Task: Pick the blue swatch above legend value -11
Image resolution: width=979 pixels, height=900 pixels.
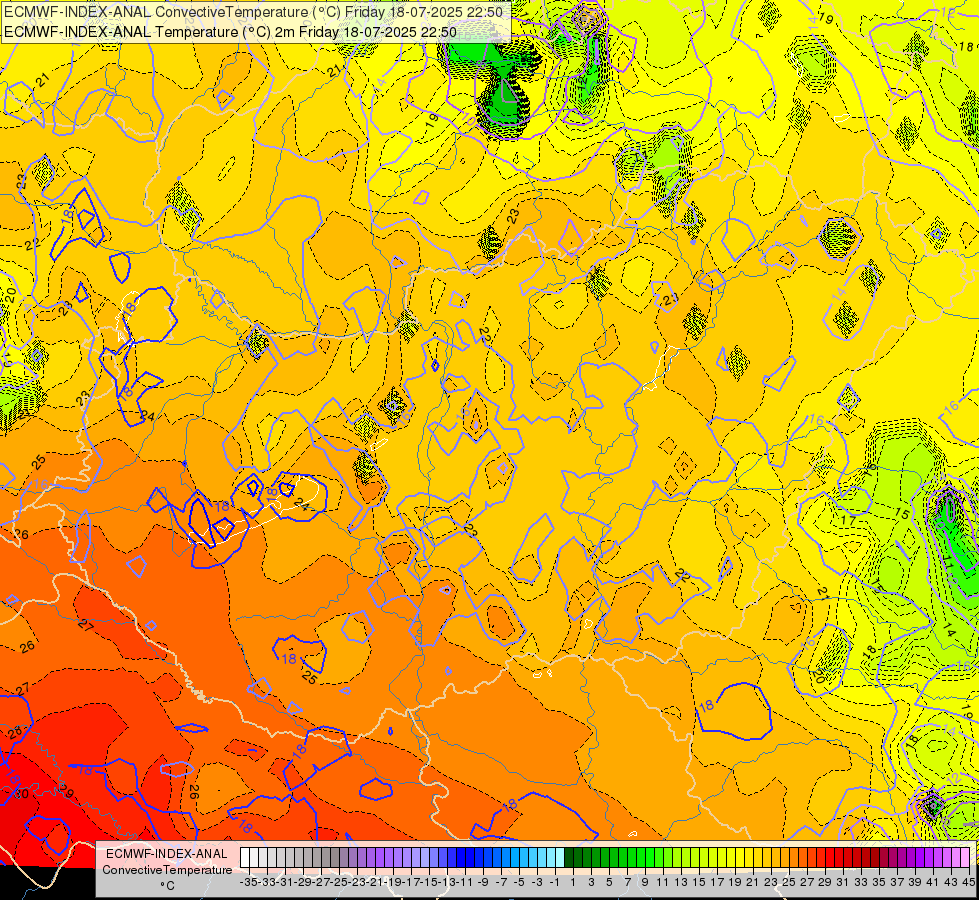Action: point(461,858)
